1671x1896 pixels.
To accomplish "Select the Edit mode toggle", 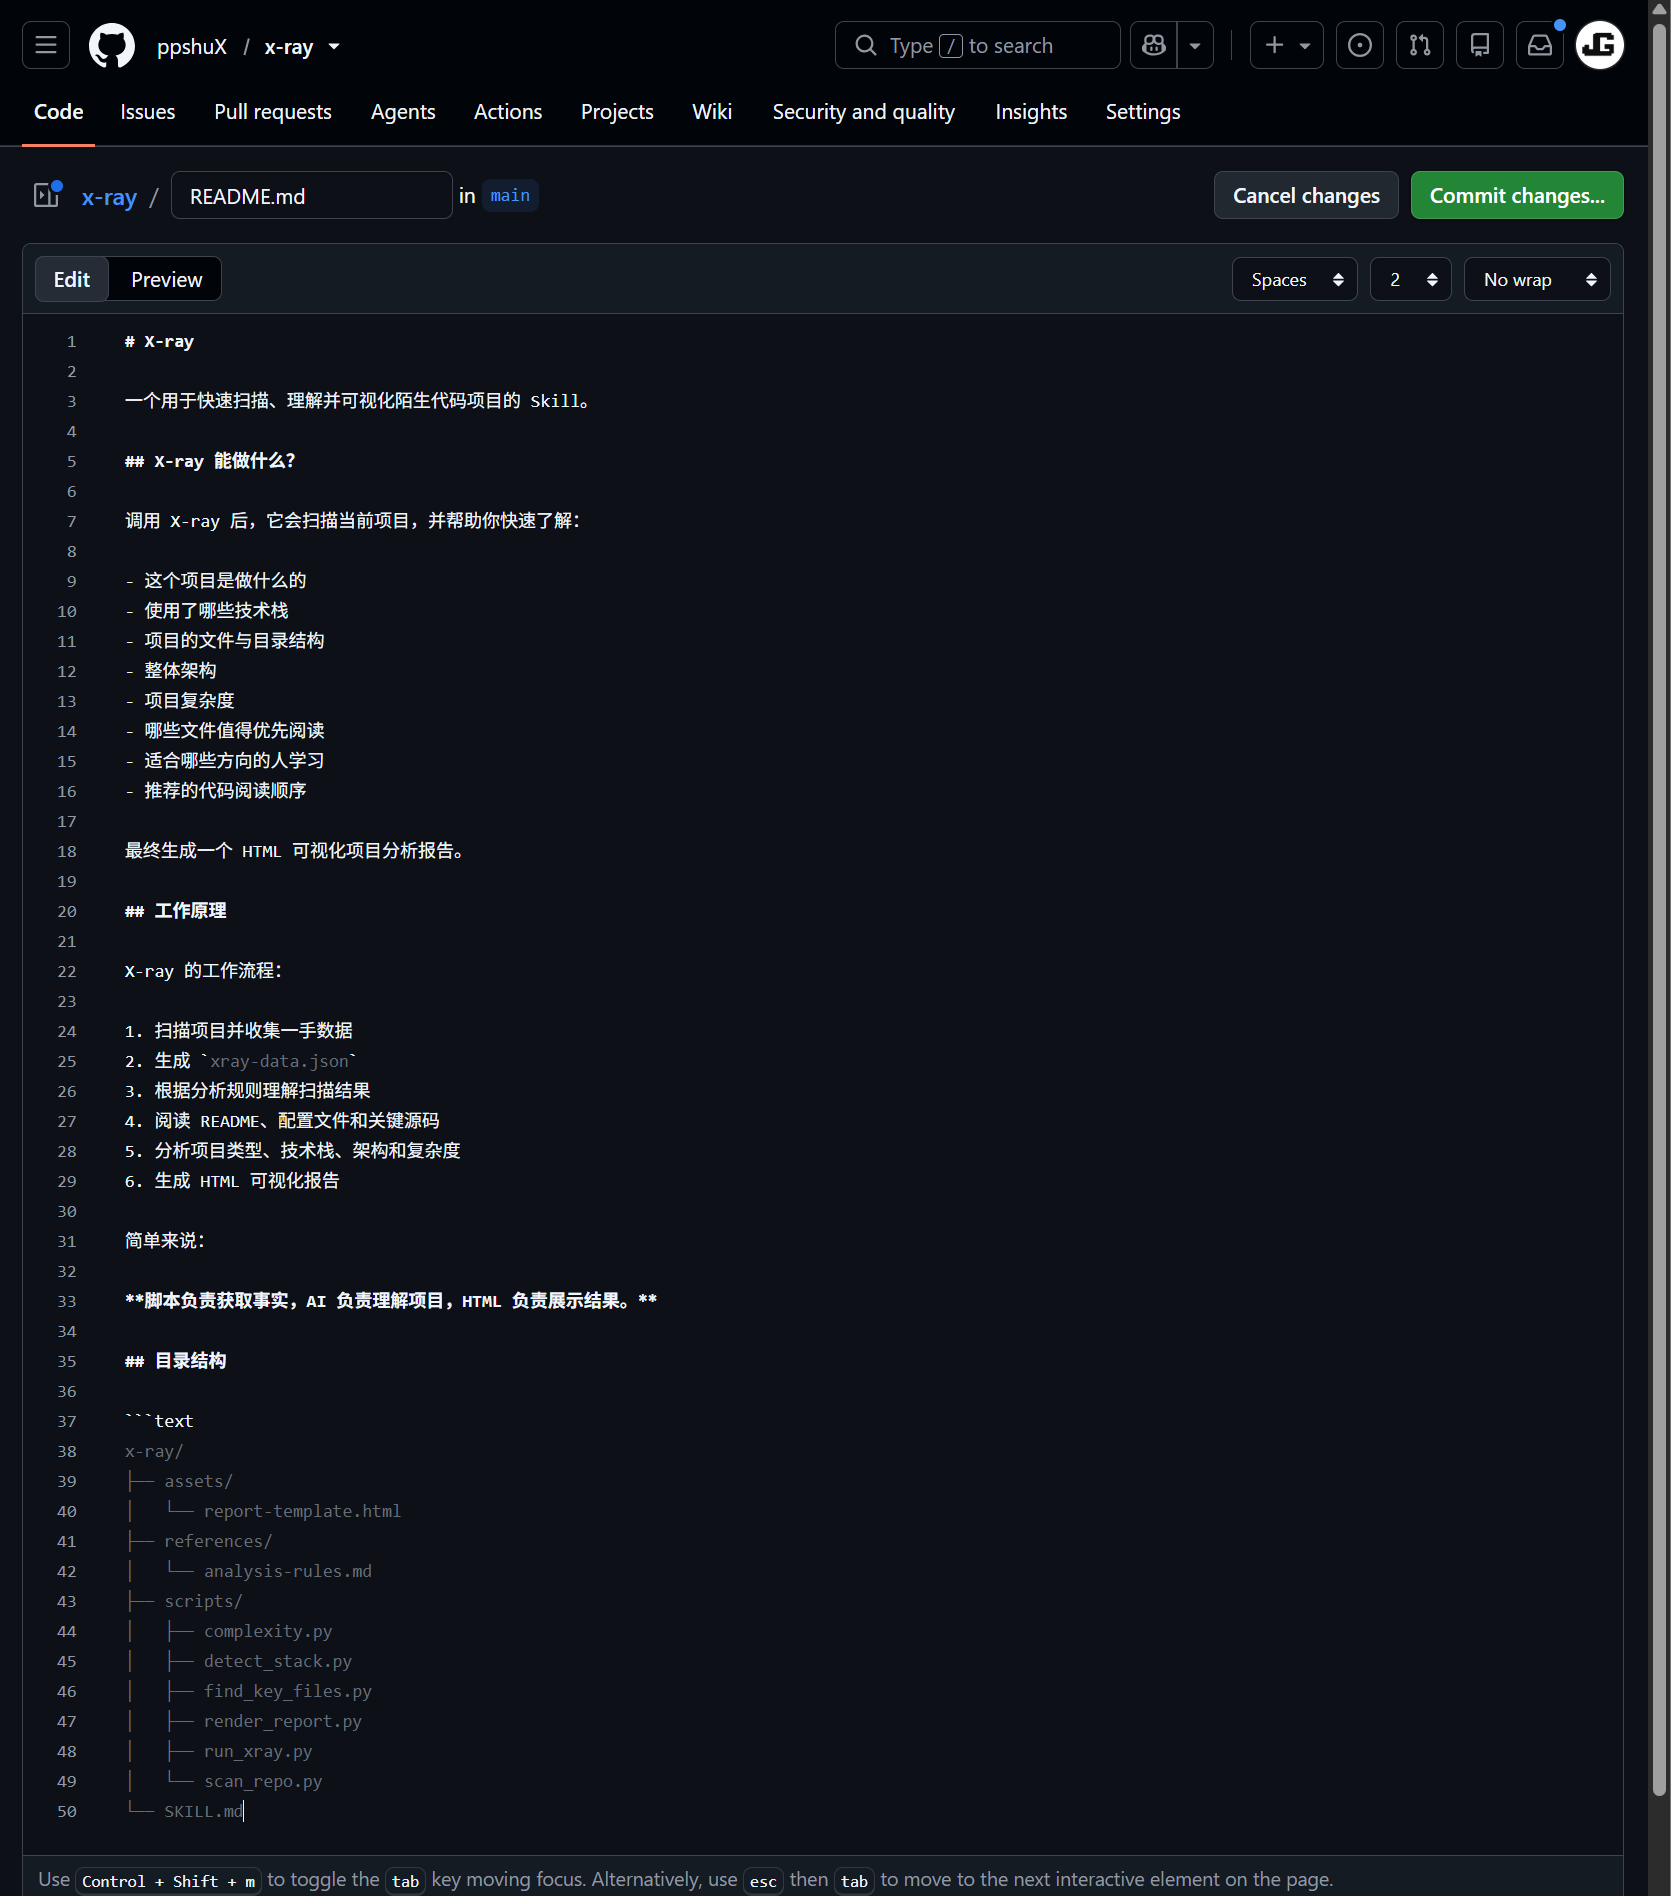I will (x=72, y=279).
